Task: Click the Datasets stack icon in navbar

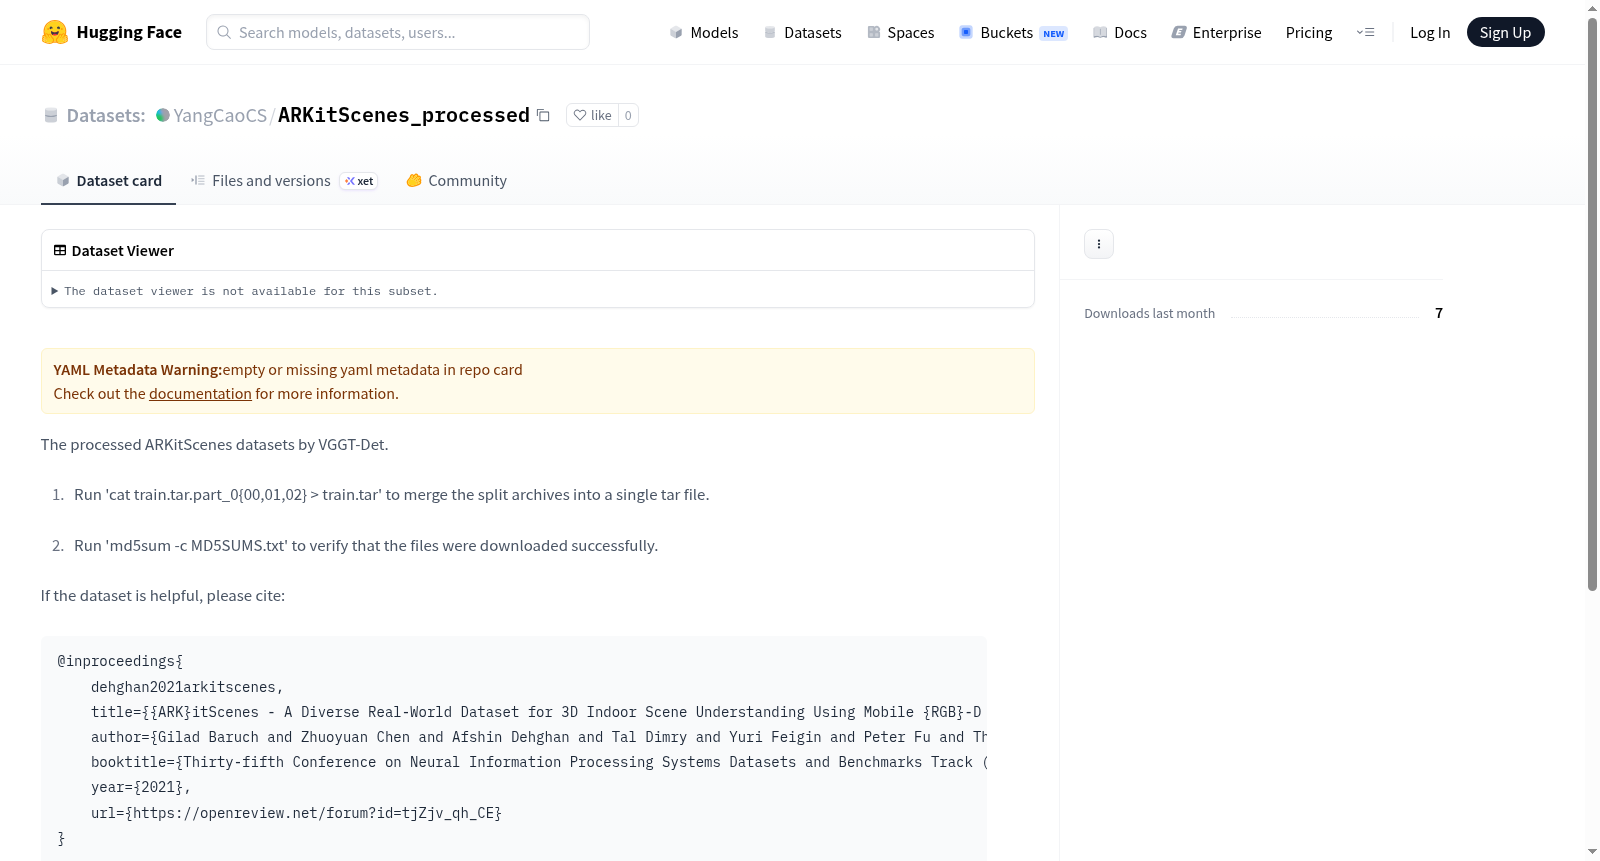Action: (770, 33)
